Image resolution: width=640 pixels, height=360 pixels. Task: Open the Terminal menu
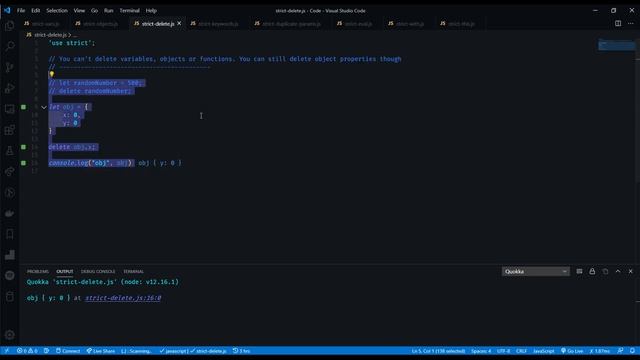(129, 11)
